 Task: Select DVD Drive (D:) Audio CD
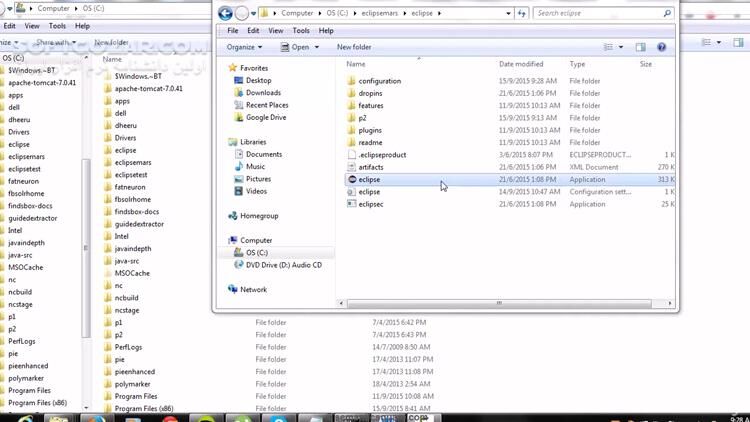tap(283, 265)
